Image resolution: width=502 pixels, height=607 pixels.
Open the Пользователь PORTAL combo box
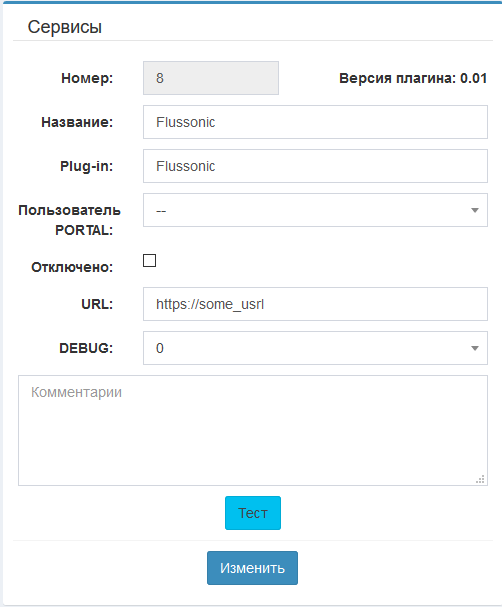point(315,210)
